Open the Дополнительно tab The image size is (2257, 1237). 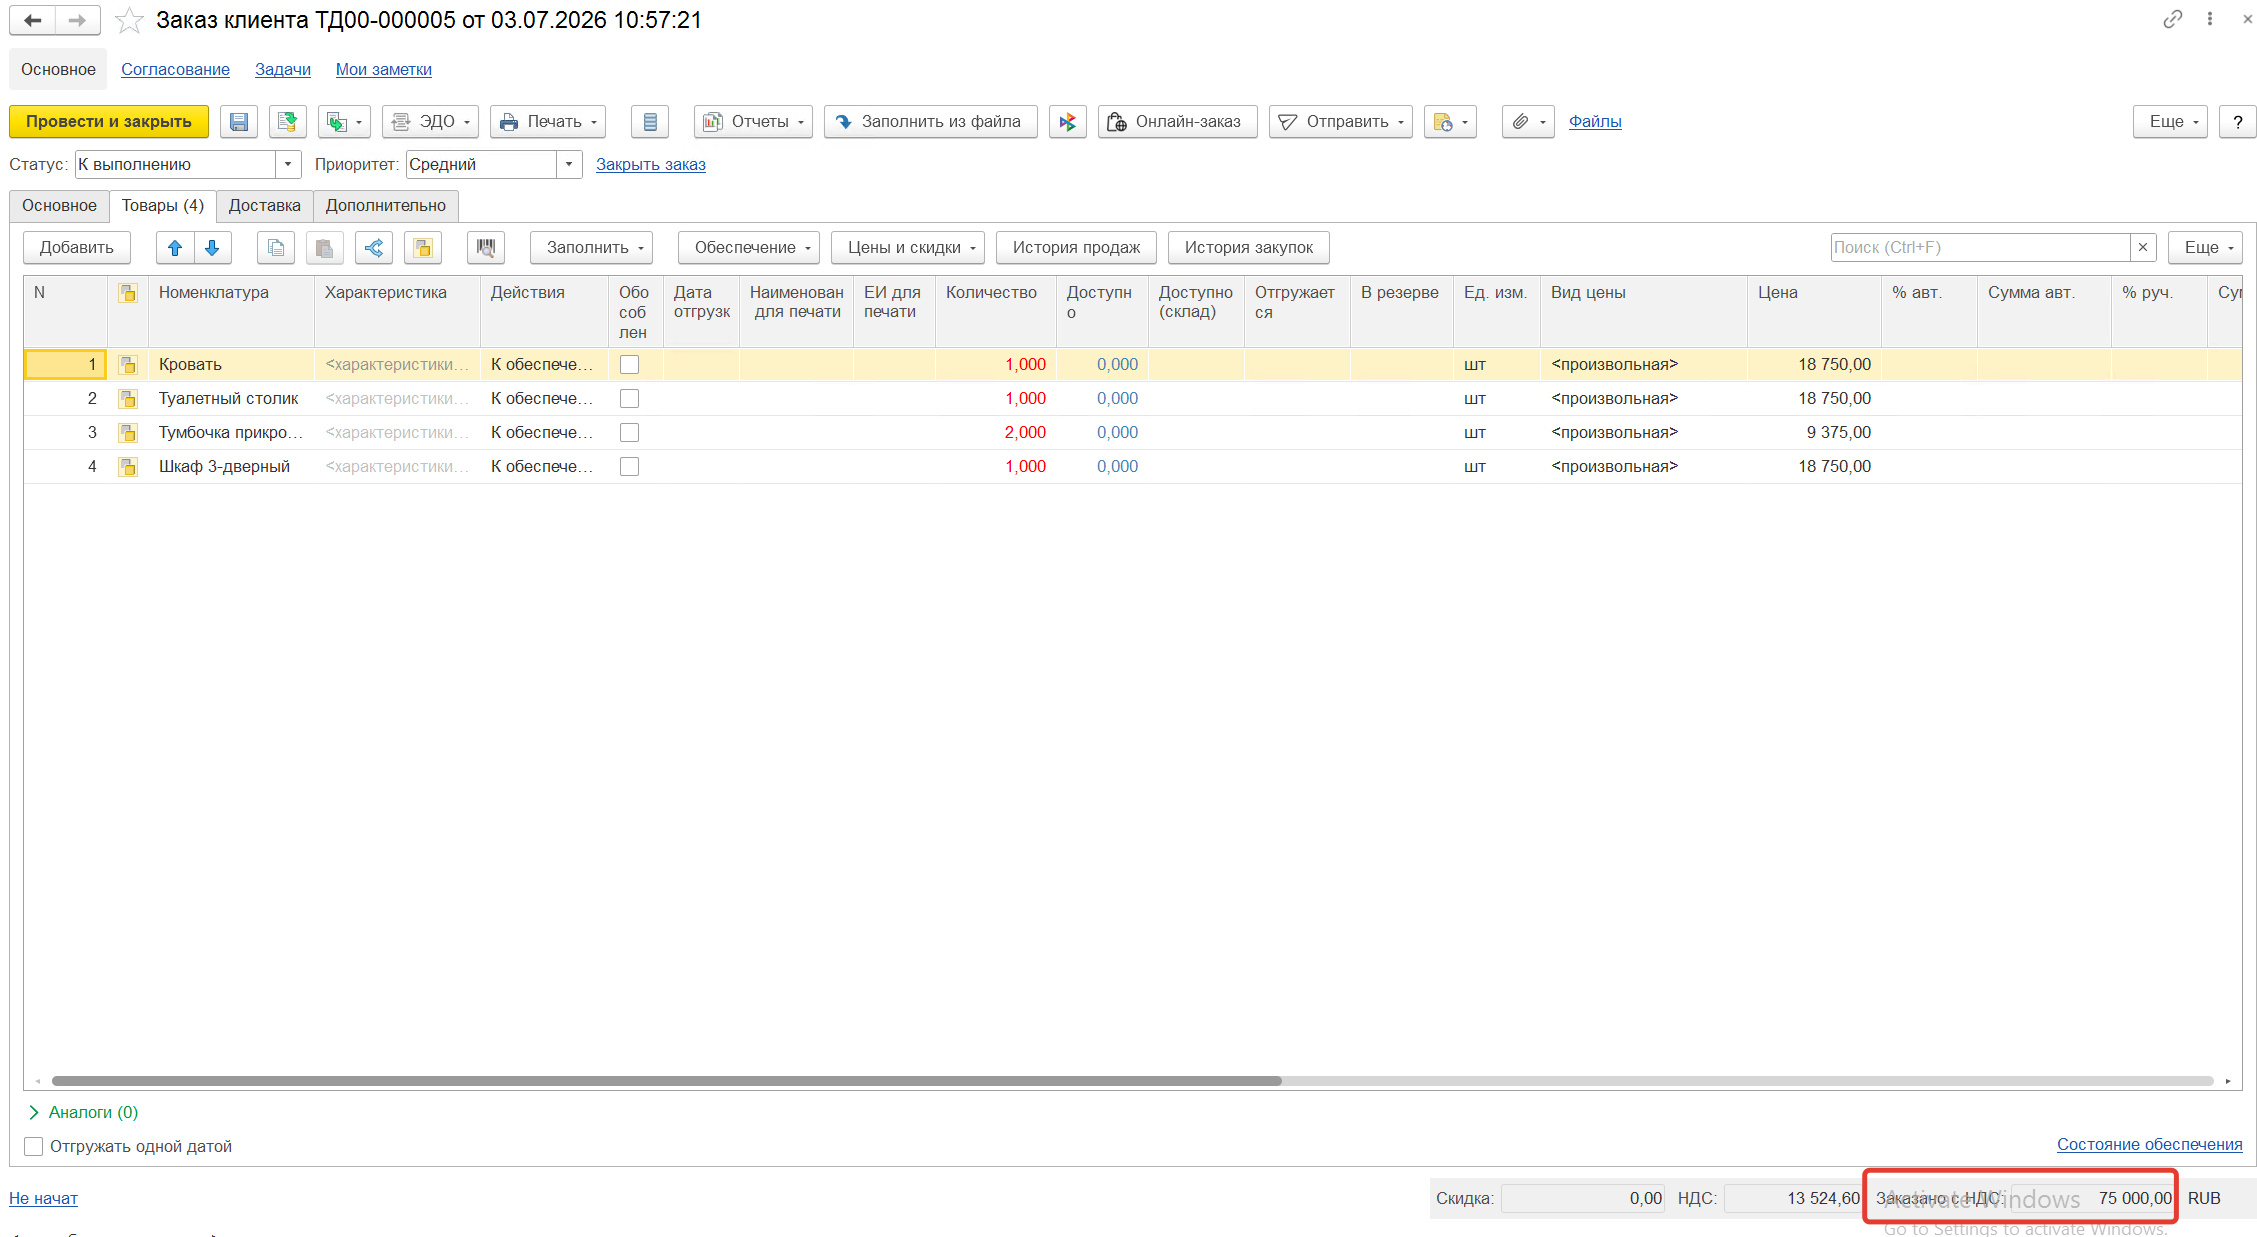coord(386,206)
